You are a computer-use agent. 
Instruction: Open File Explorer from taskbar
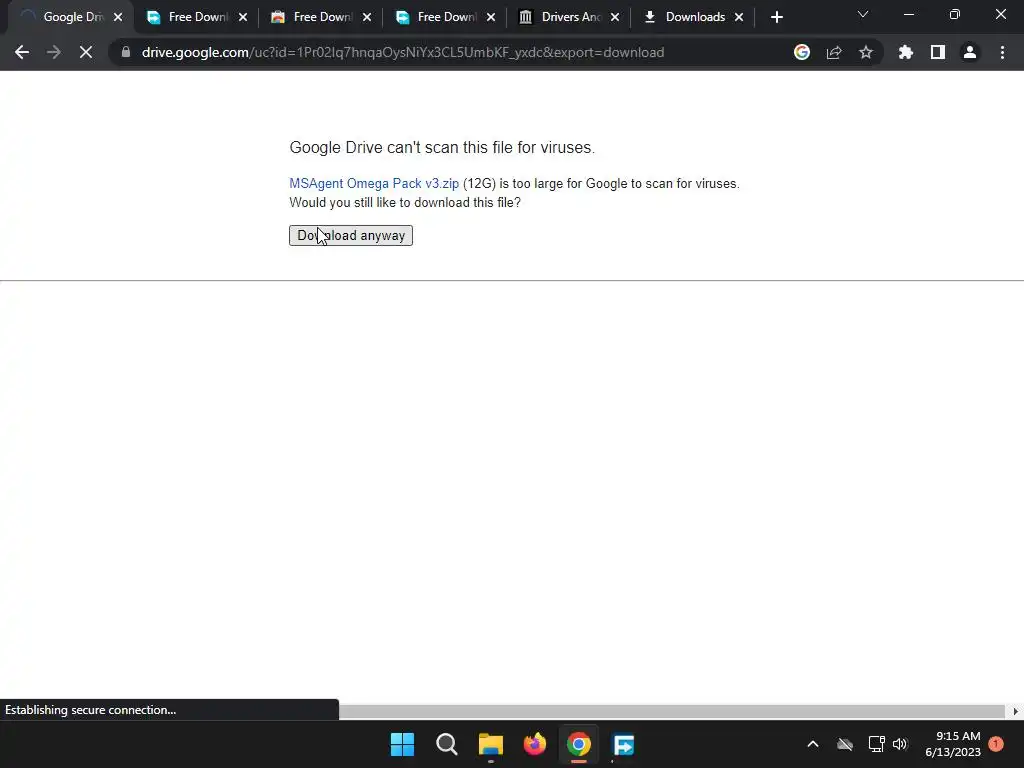490,744
